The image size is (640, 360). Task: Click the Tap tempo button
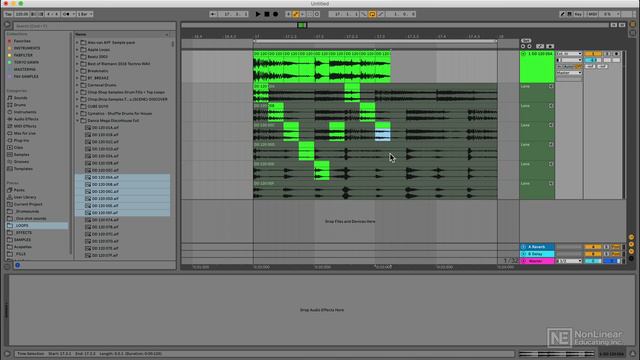[x=8, y=14]
